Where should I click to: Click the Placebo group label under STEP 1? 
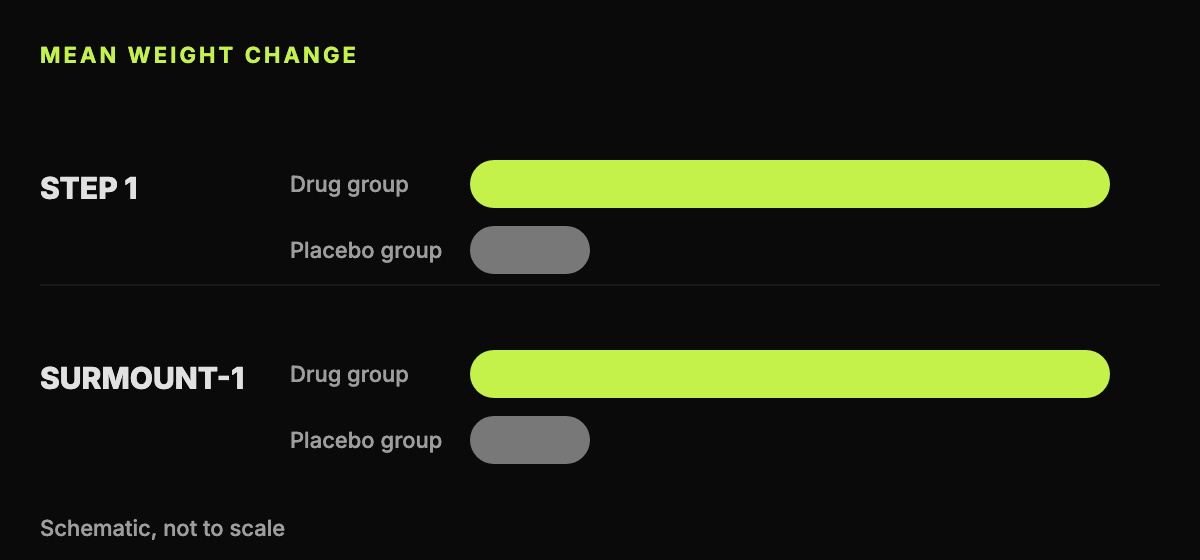pyautogui.click(x=366, y=251)
